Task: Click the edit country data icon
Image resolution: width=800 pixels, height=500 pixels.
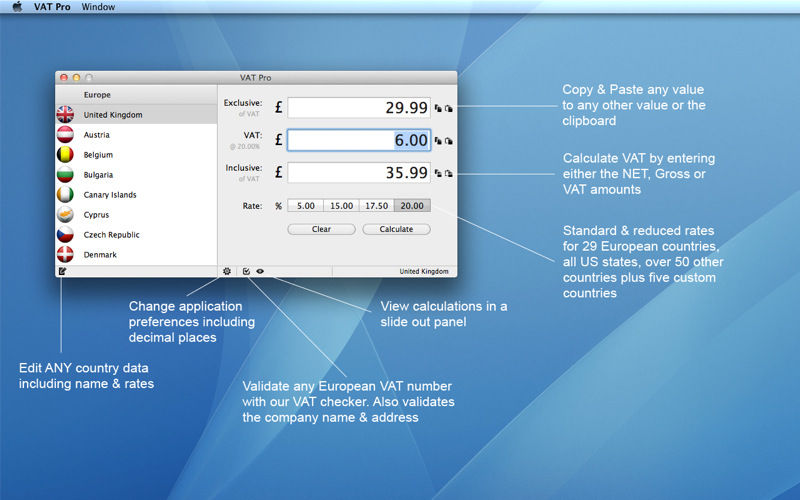Action: point(62,271)
